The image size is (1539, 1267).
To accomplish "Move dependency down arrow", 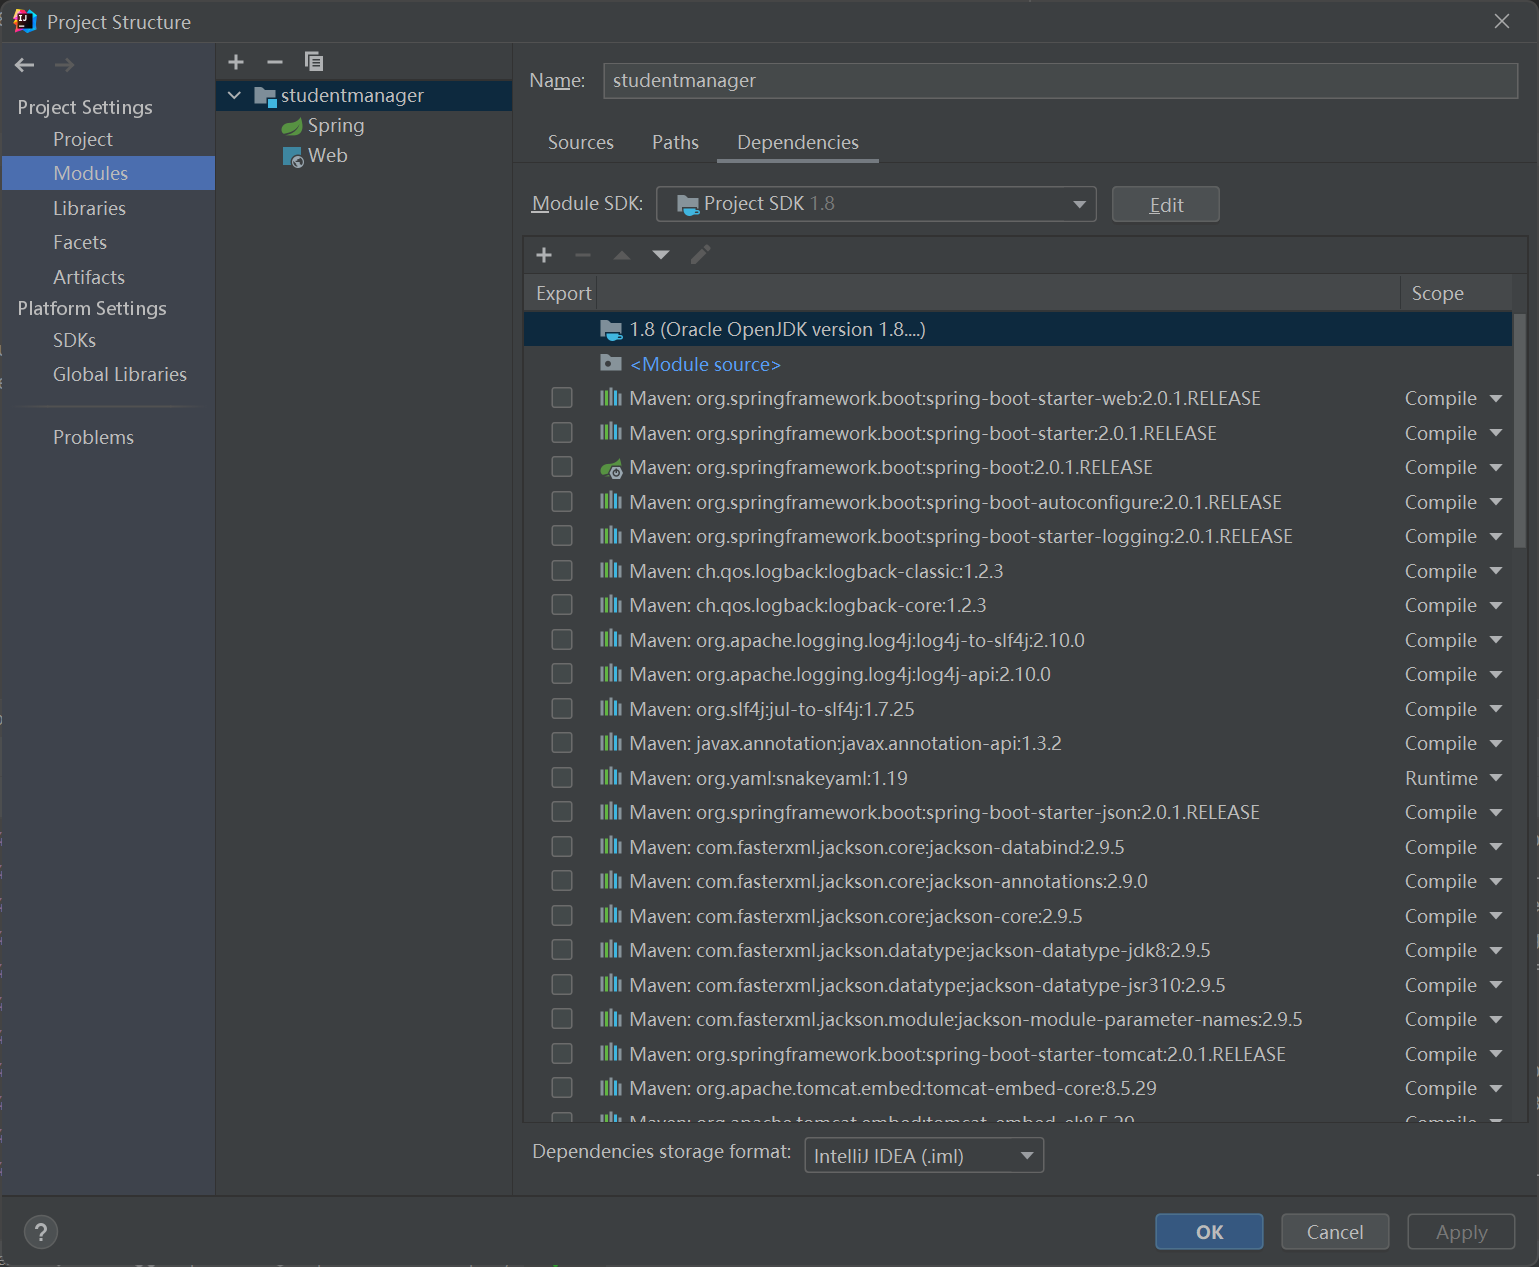I will [x=661, y=255].
